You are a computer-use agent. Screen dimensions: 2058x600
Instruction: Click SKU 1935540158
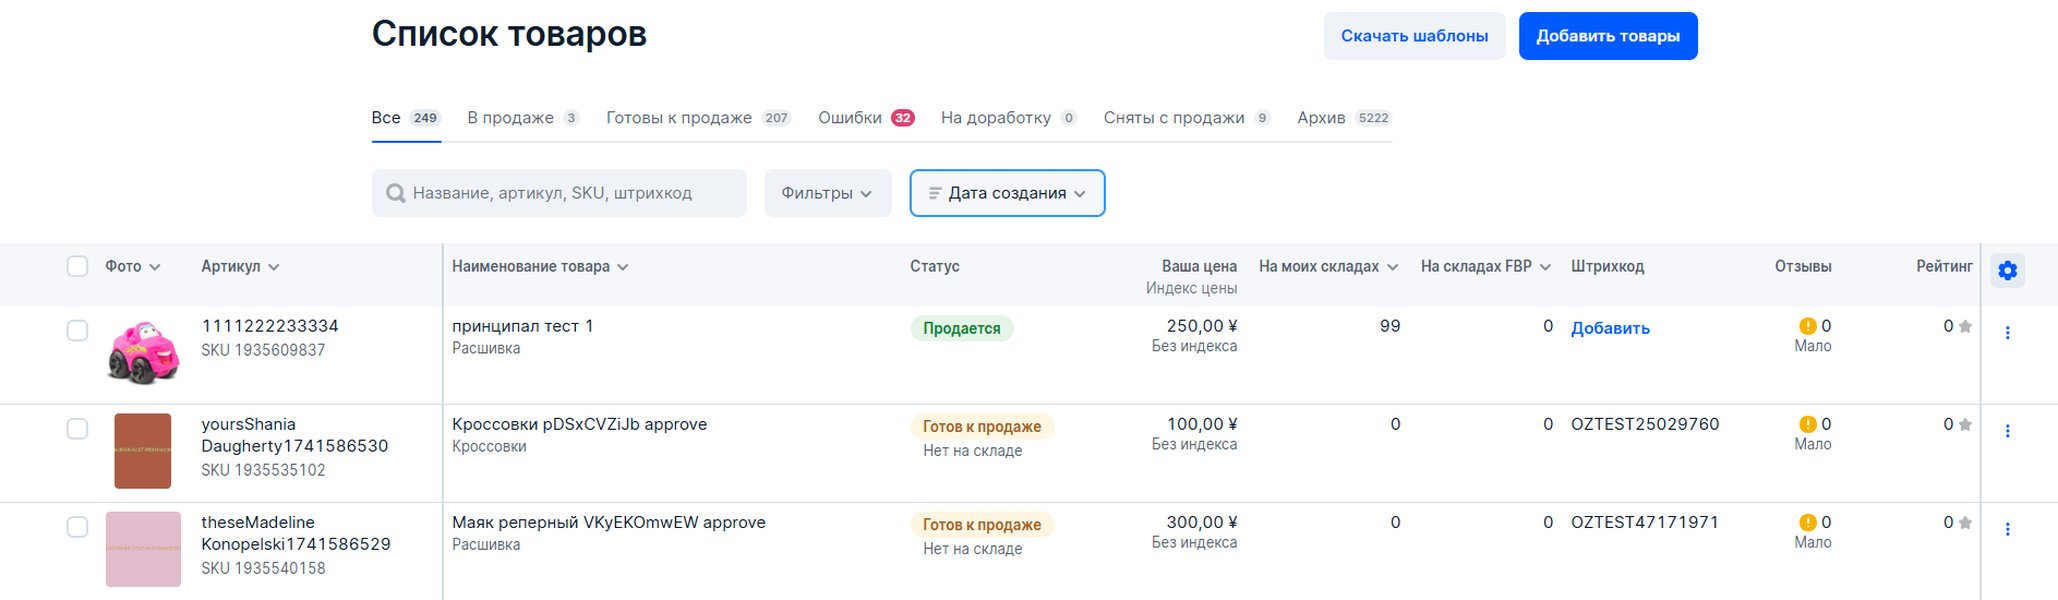(263, 568)
